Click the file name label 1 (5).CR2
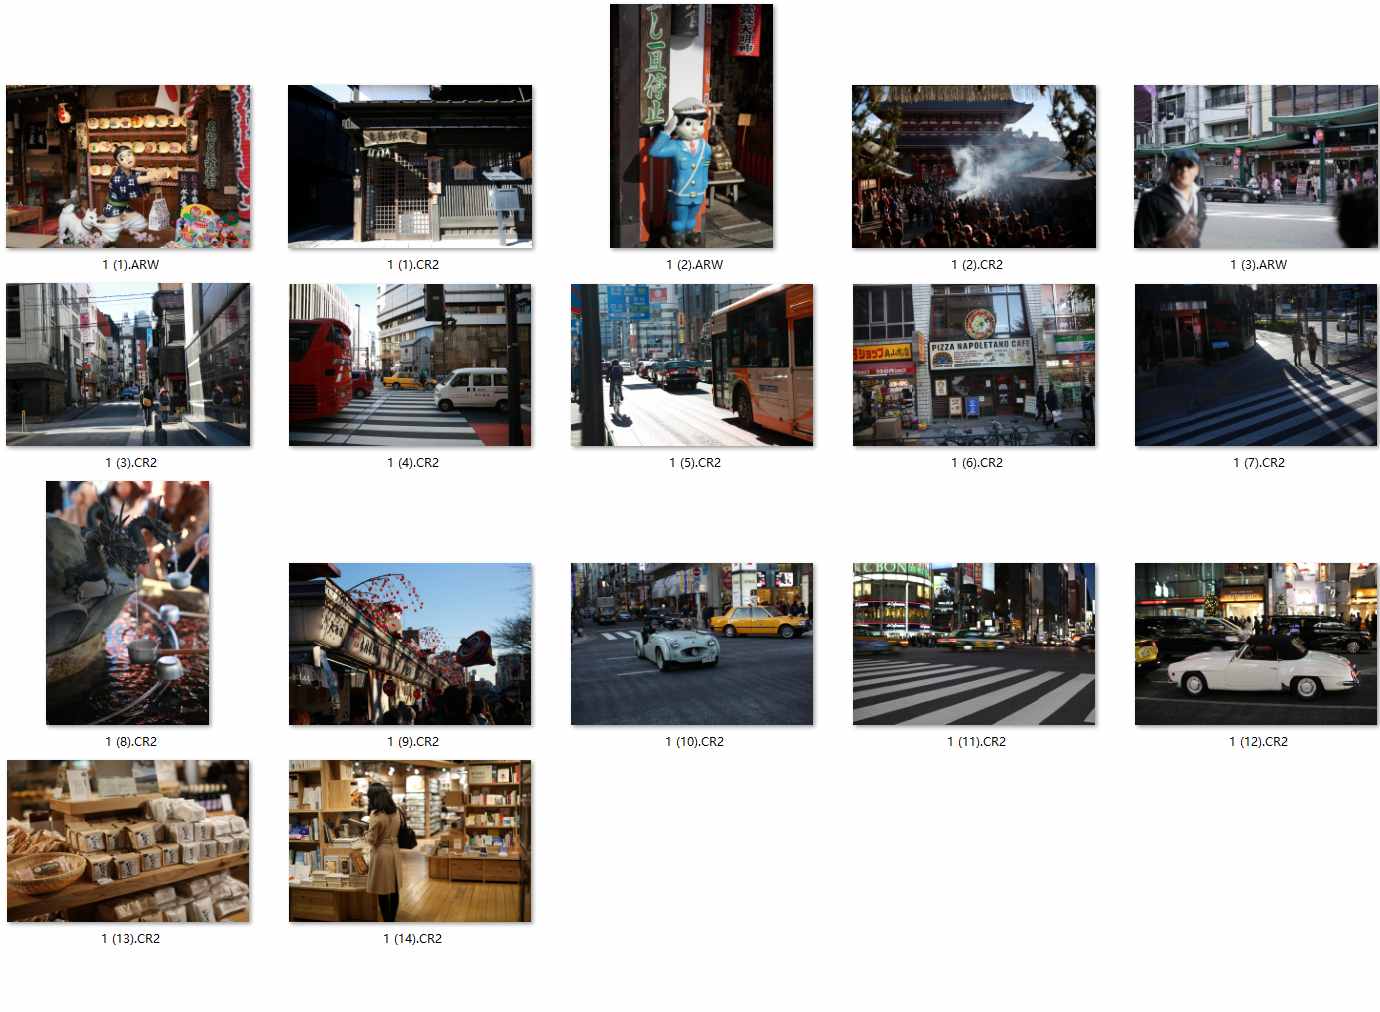1380x1012 pixels. tap(695, 463)
